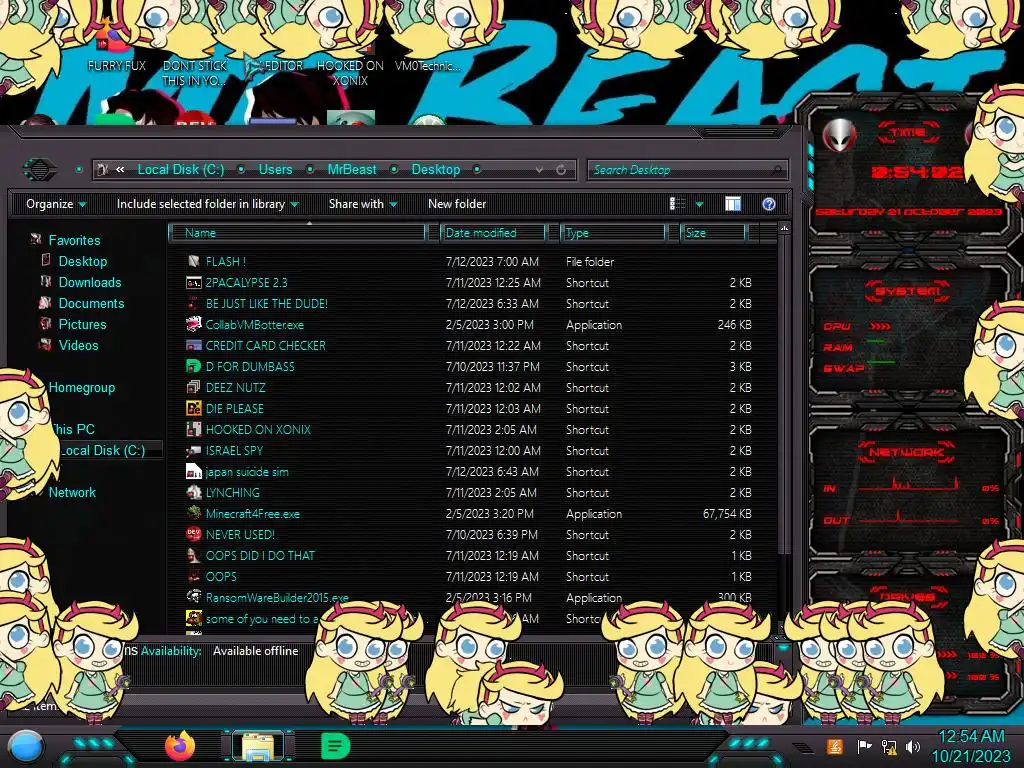Open Firefox from the taskbar
This screenshot has height=768, width=1024.
tap(180, 746)
